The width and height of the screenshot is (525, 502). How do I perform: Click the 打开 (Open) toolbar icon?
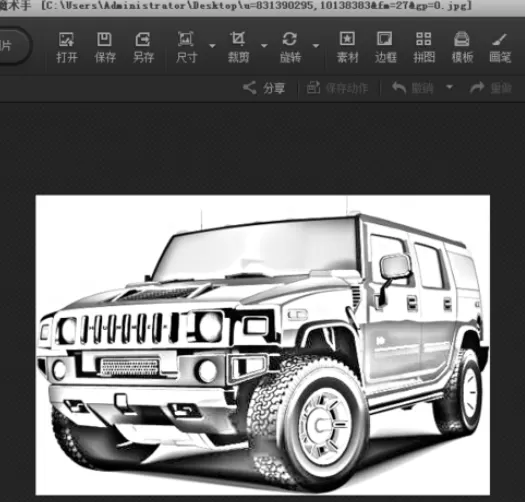tap(67, 48)
